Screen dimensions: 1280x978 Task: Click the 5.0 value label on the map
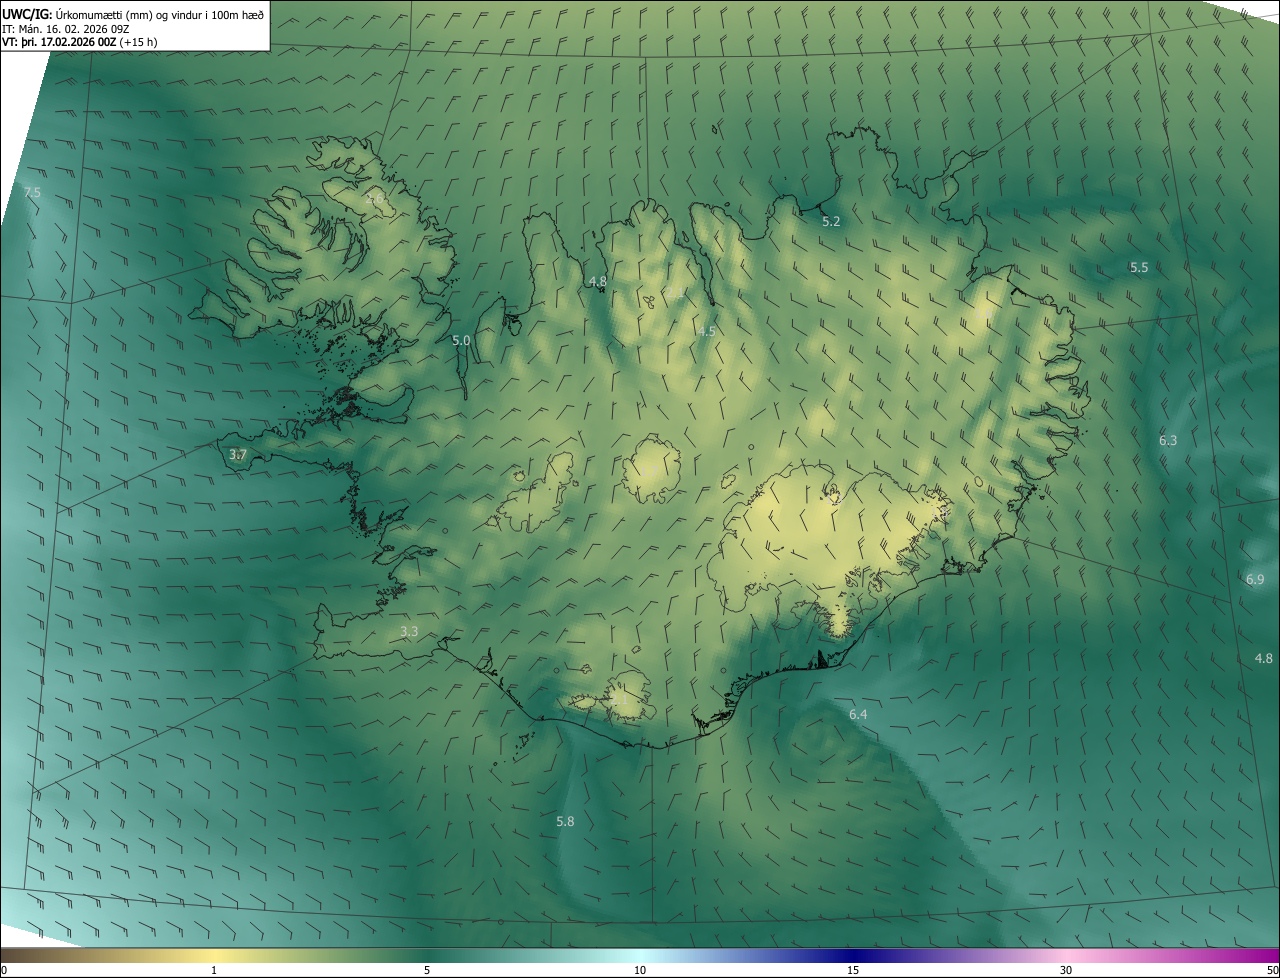coord(461,340)
